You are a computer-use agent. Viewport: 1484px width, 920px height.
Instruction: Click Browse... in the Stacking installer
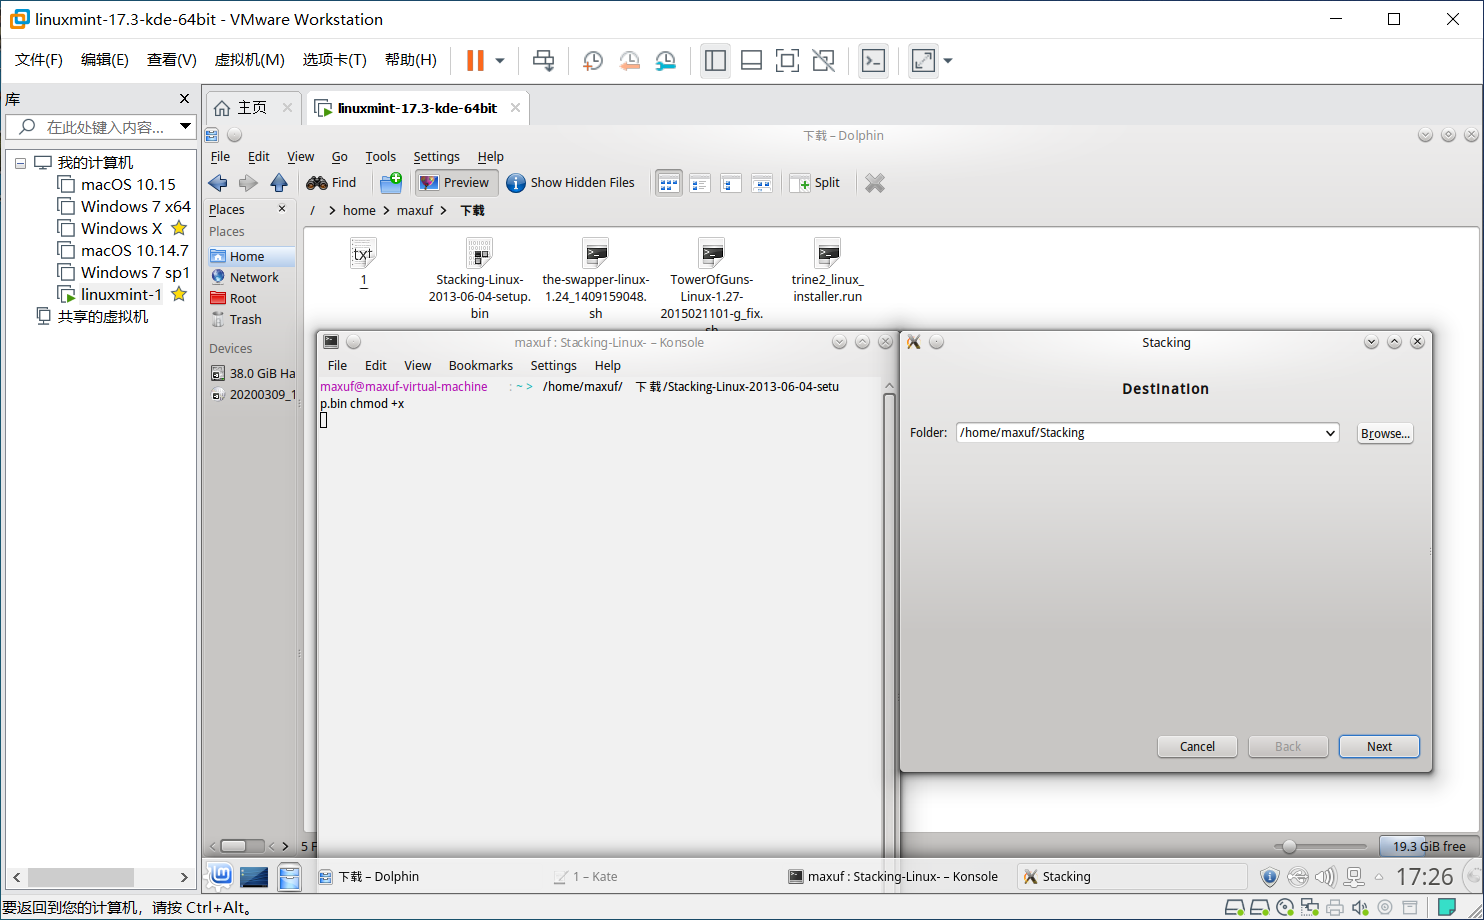1385,434
